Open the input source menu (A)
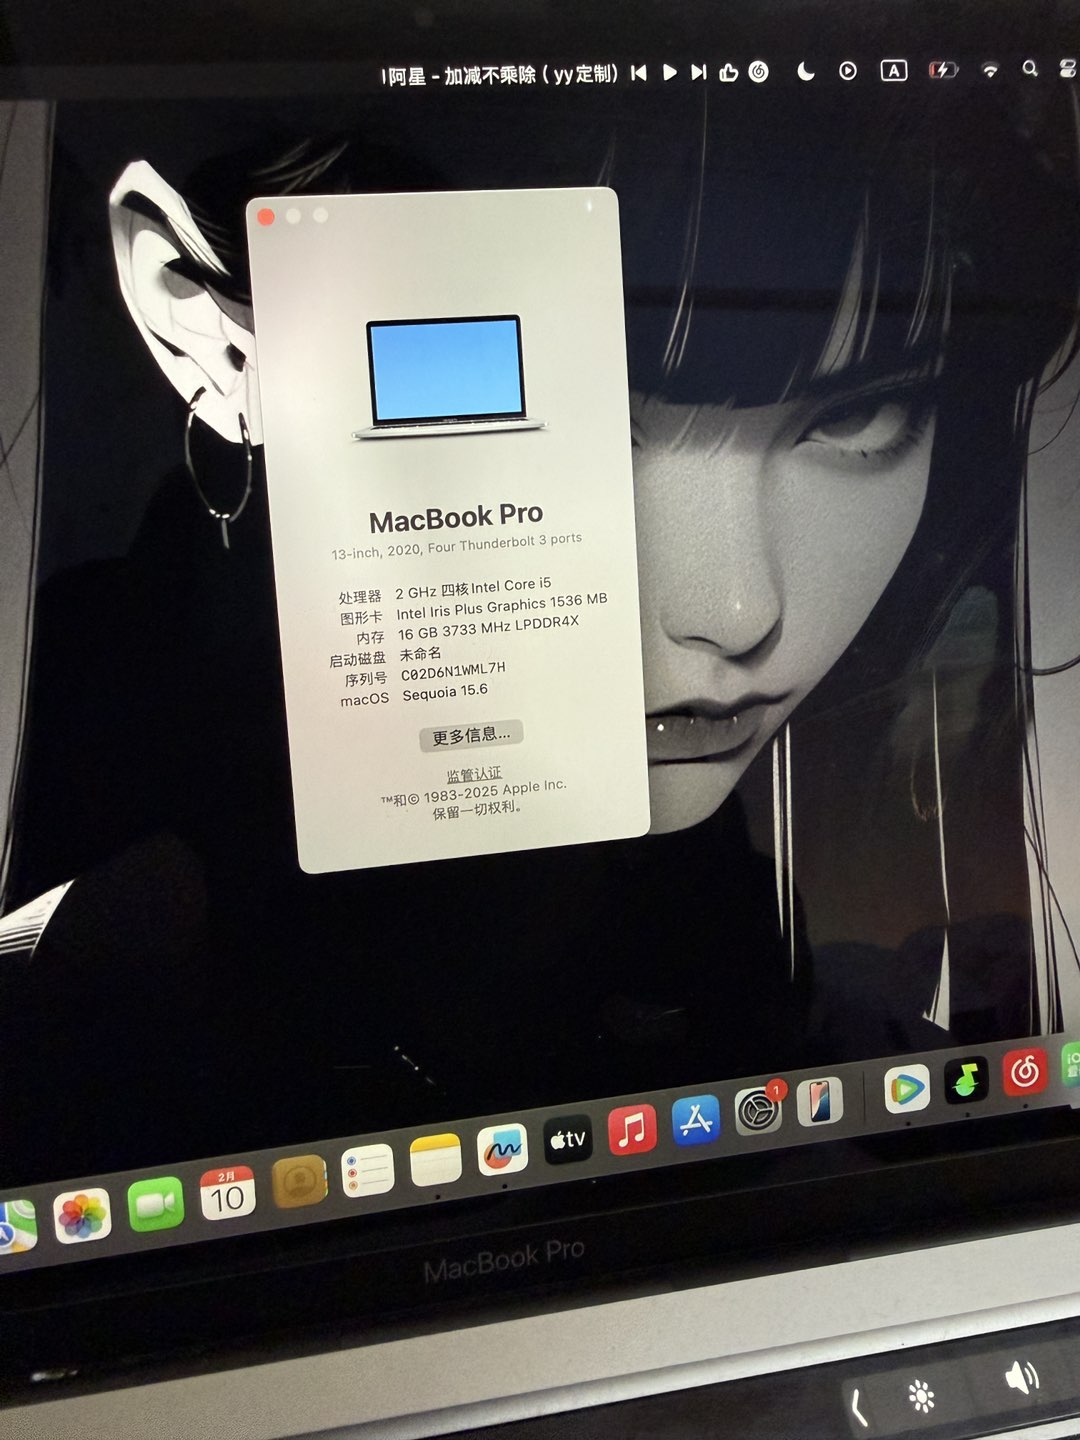This screenshot has height=1440, width=1080. tap(893, 70)
